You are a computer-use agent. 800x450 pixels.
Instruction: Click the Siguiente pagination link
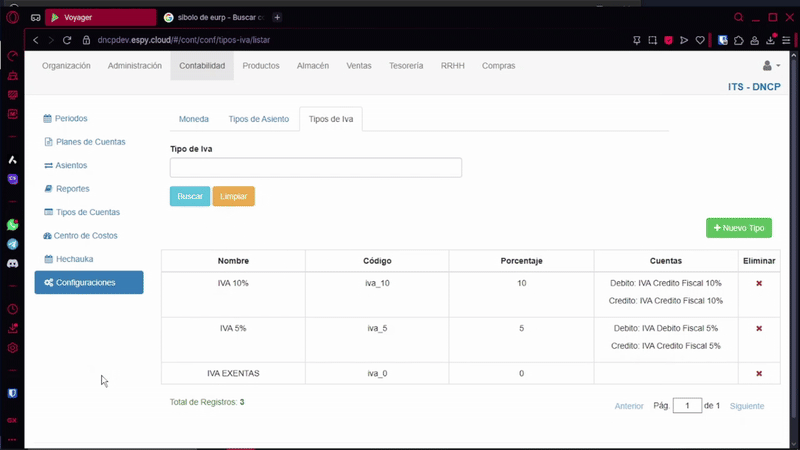746,406
